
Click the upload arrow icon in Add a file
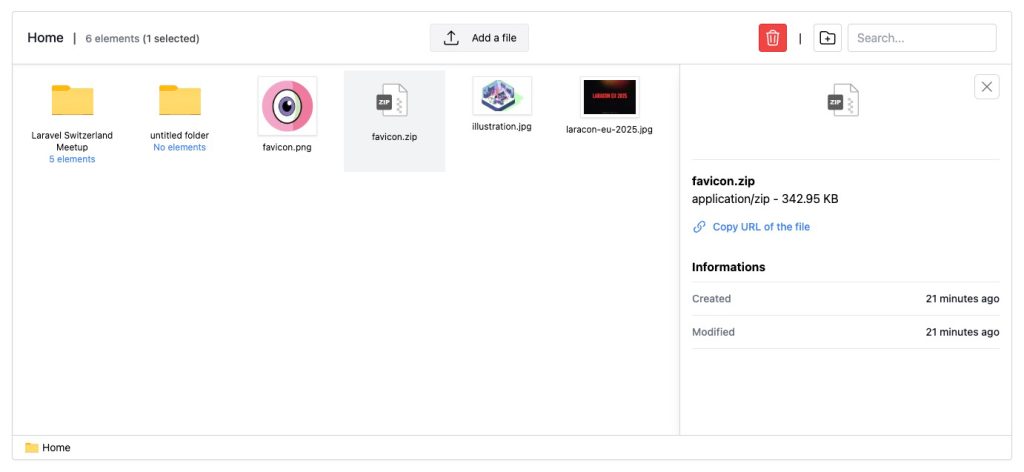[x=451, y=38]
